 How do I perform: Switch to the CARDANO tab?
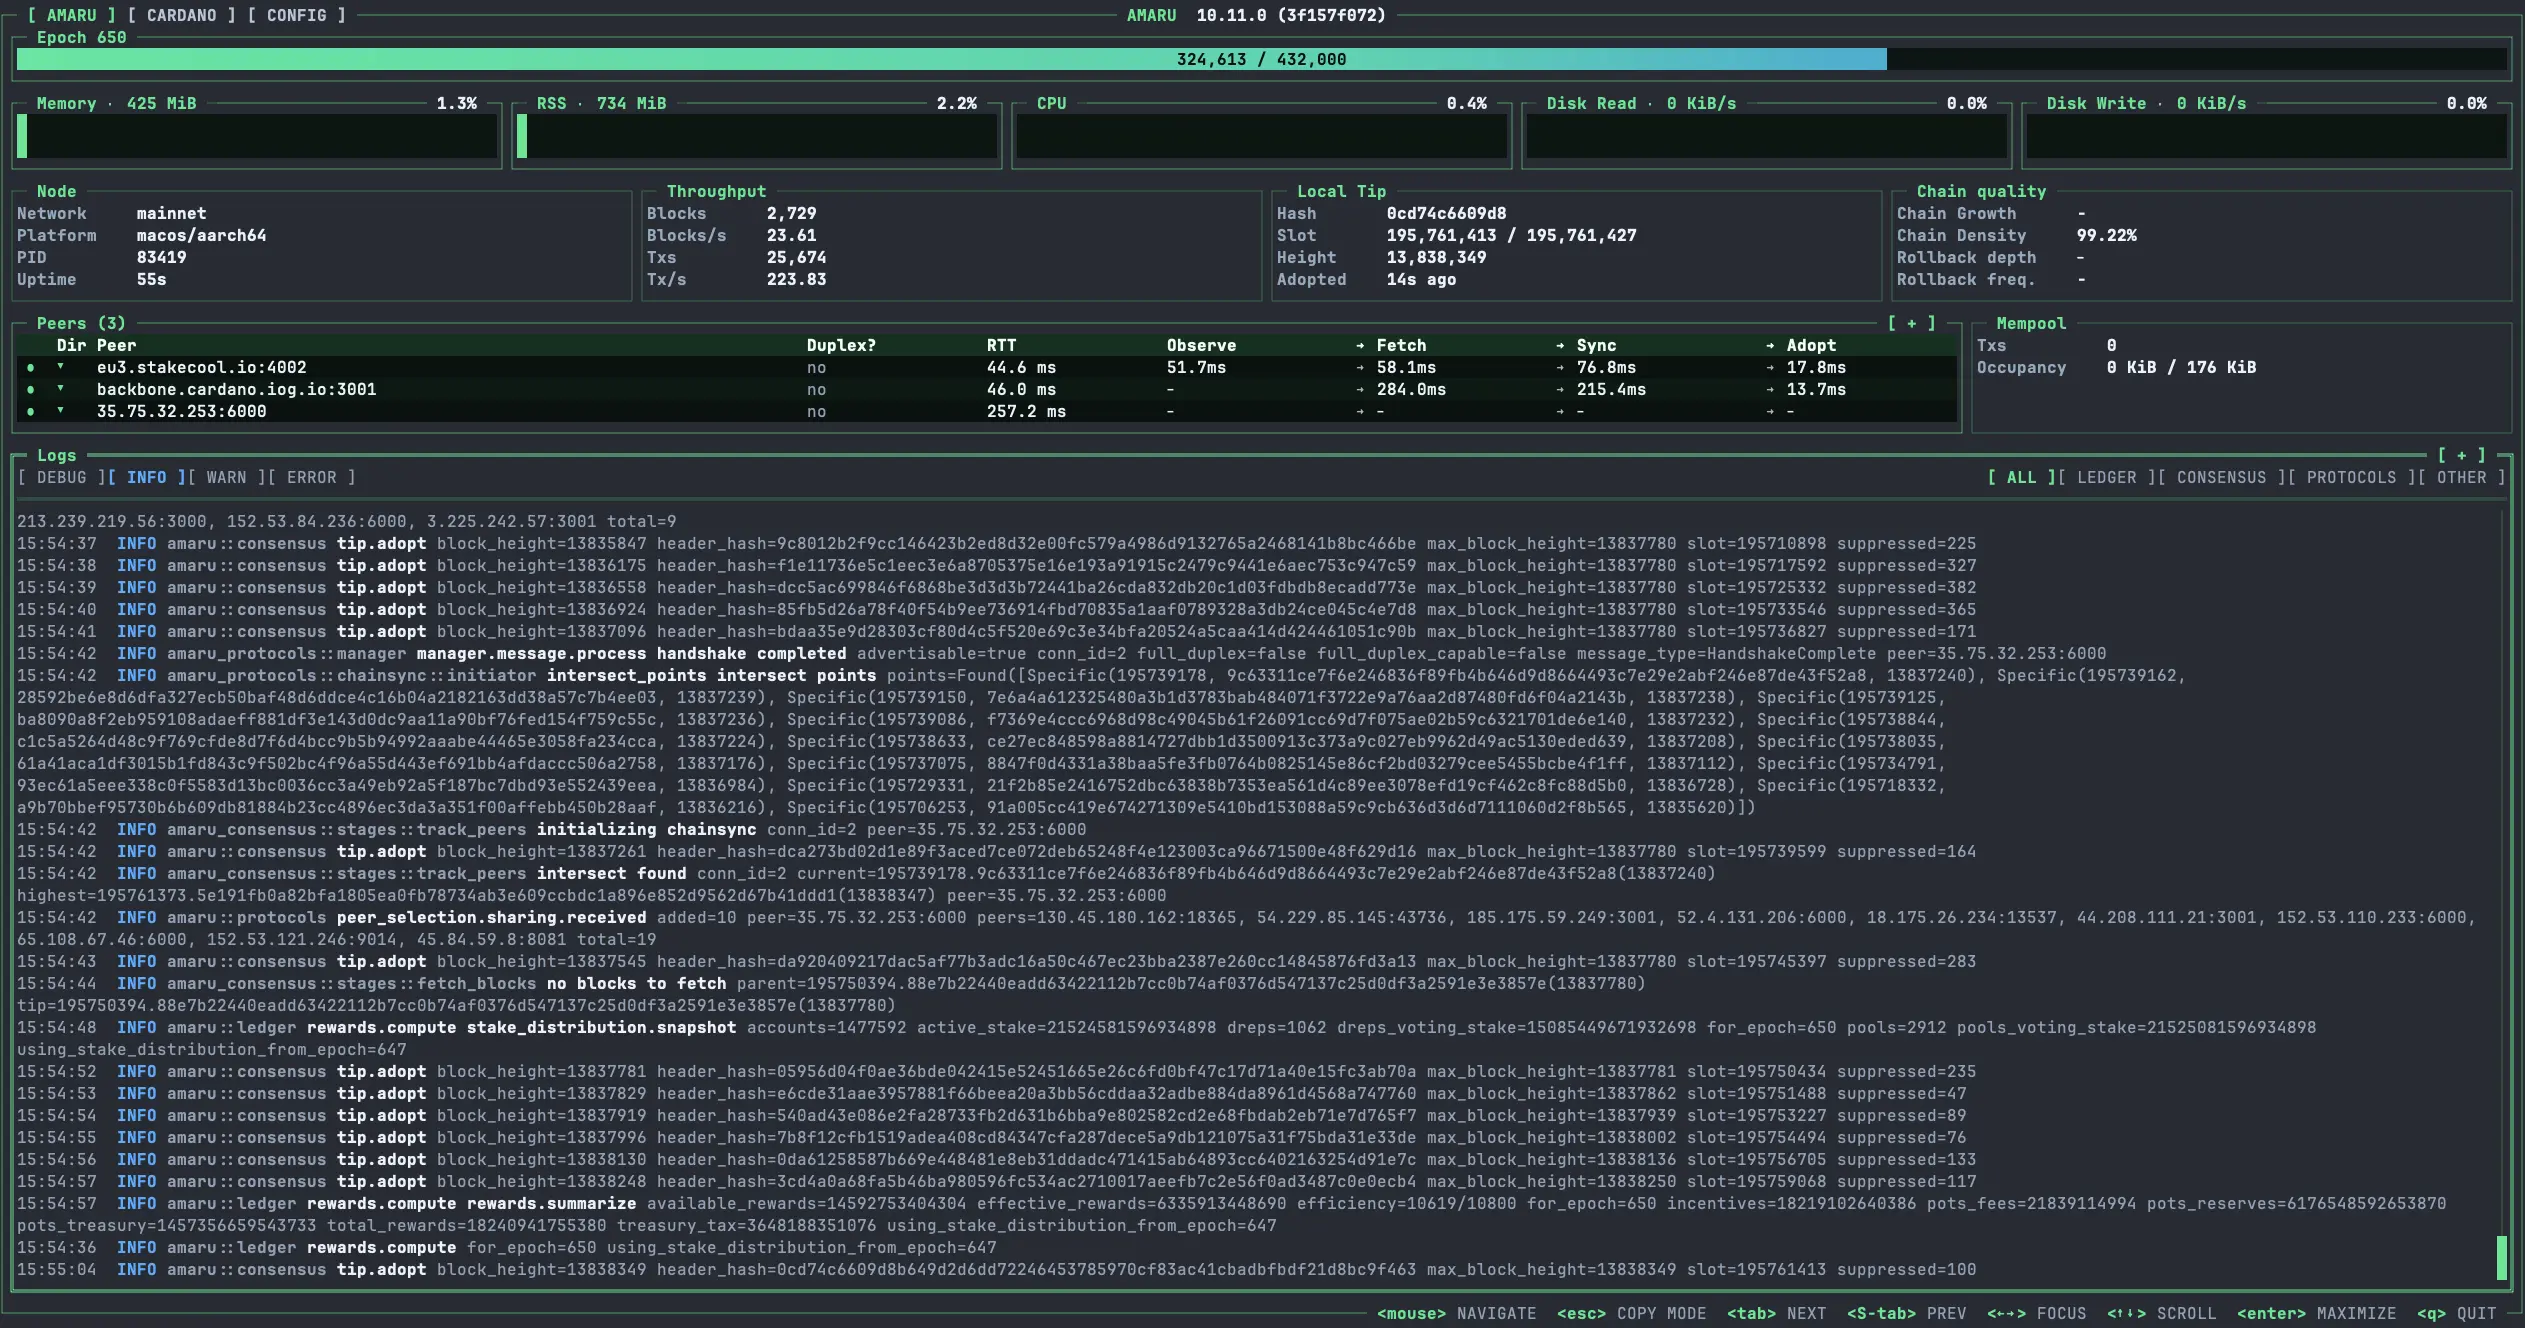pyautogui.click(x=181, y=15)
